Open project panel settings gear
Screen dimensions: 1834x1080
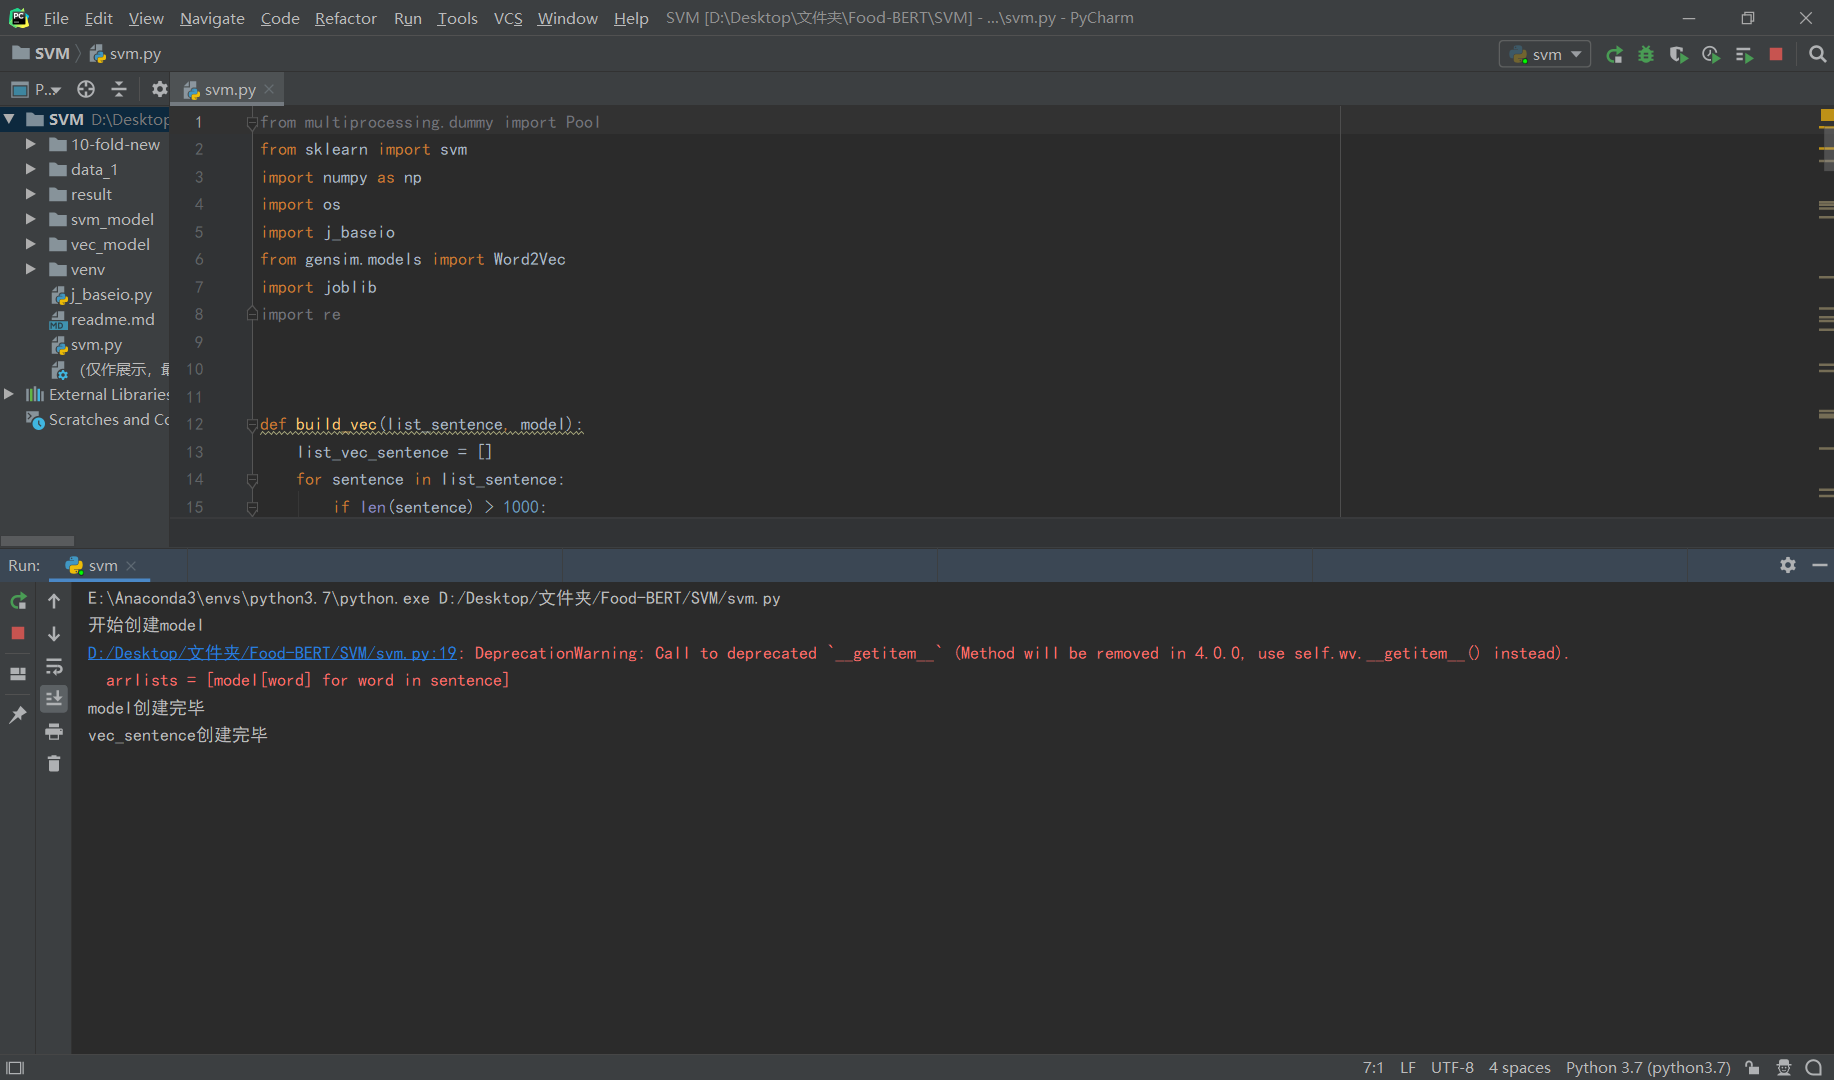pos(159,89)
